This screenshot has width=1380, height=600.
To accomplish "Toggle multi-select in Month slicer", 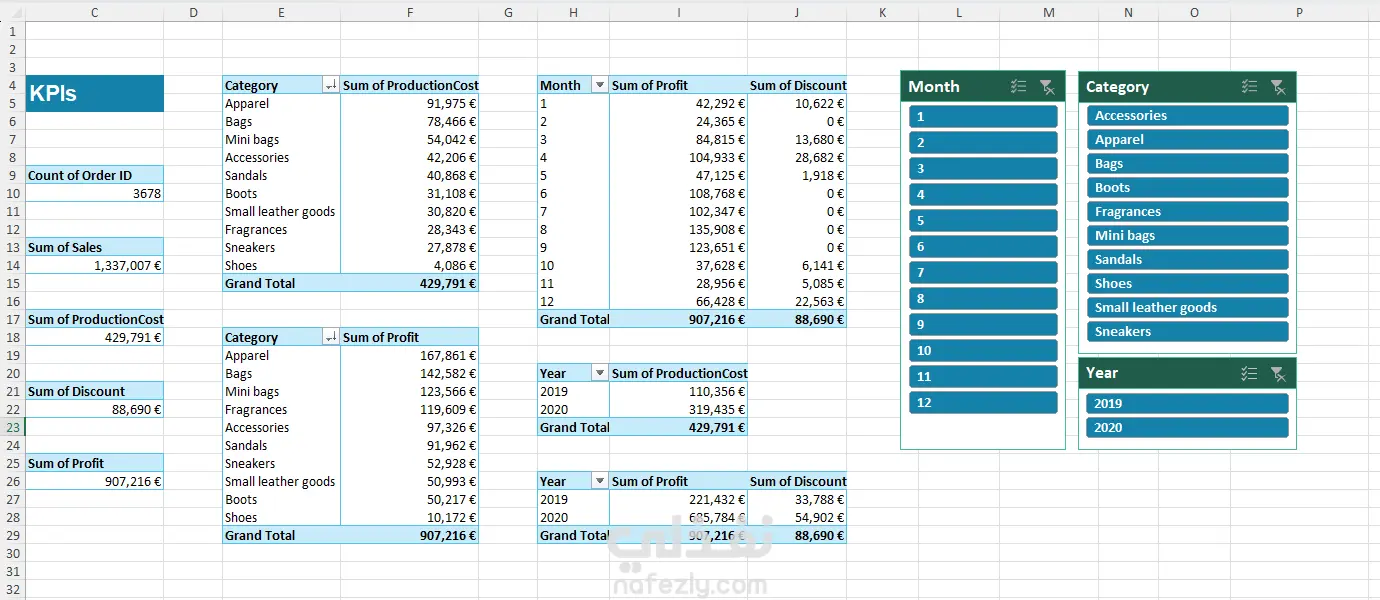I will [x=1018, y=87].
